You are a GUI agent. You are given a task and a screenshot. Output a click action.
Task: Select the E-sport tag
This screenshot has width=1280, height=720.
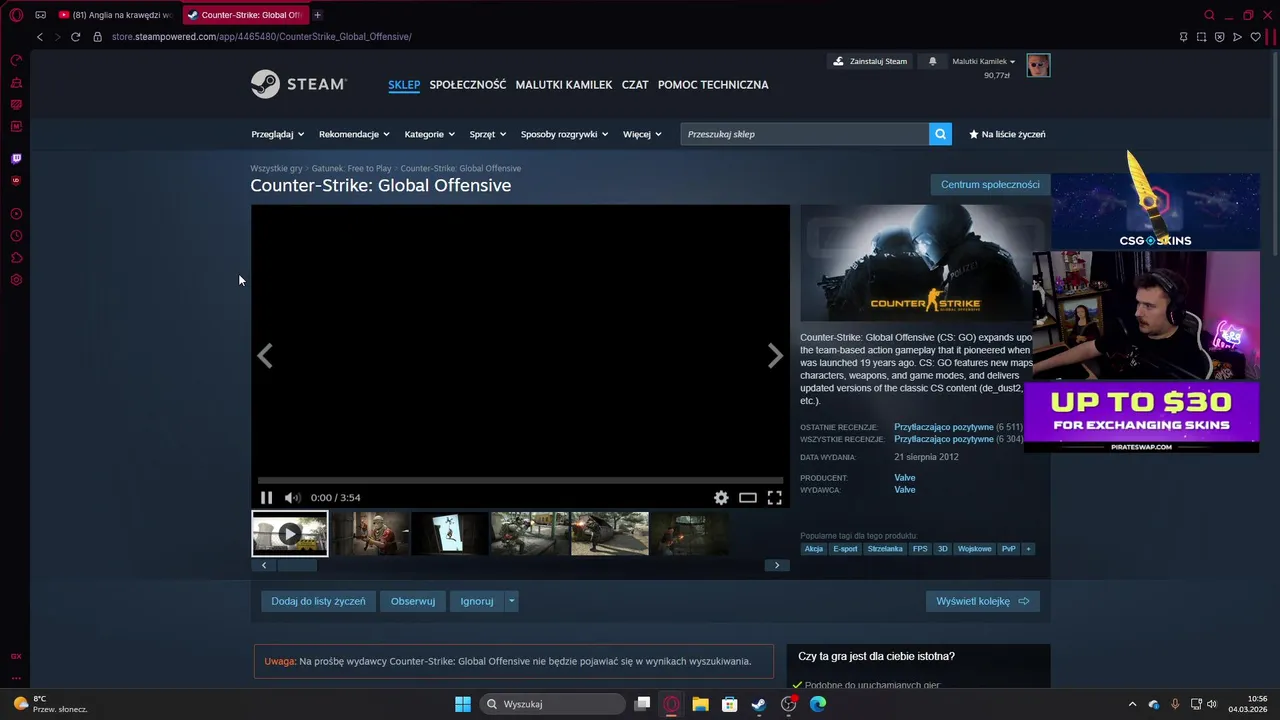tap(845, 549)
